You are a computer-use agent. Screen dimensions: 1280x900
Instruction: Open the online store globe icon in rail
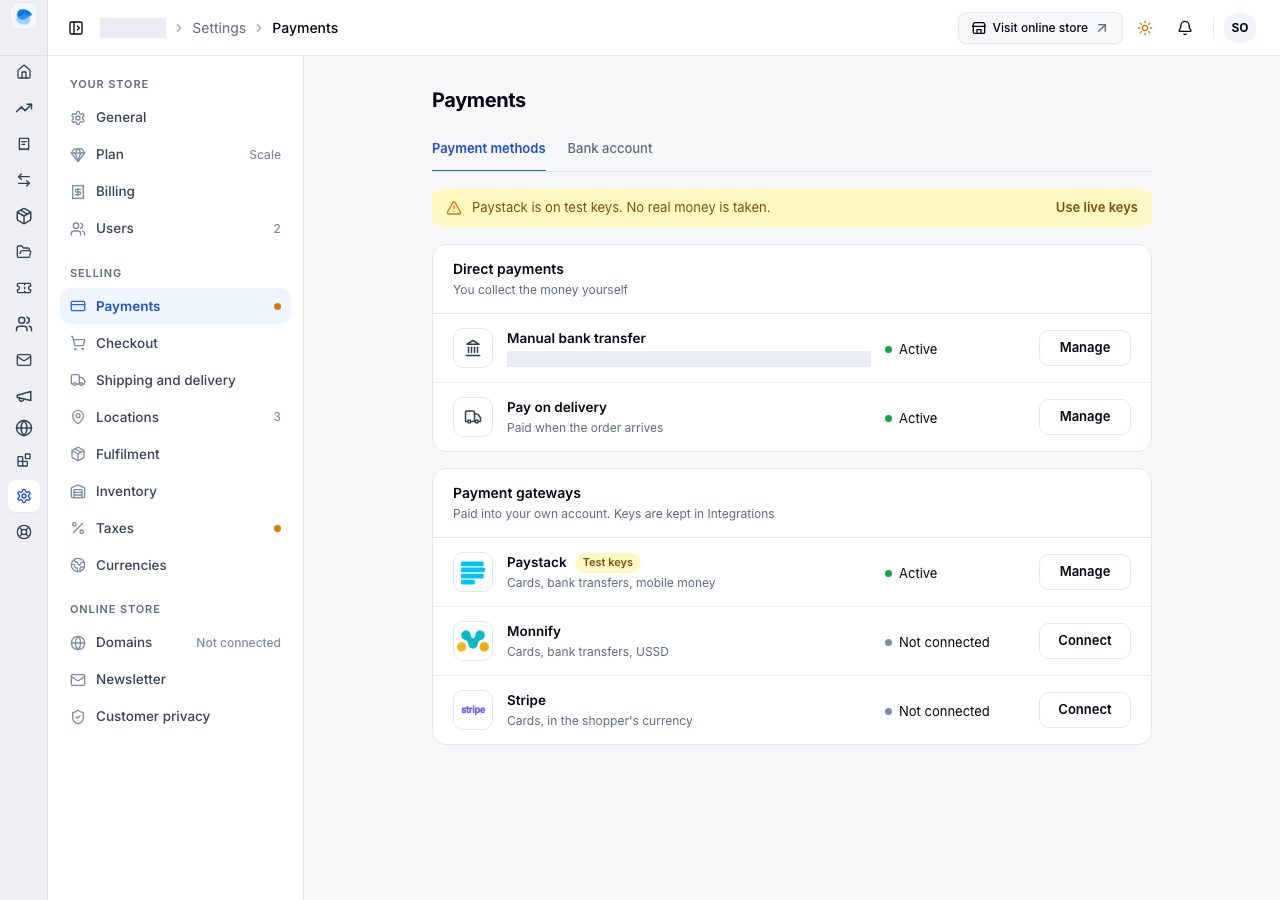(x=24, y=428)
